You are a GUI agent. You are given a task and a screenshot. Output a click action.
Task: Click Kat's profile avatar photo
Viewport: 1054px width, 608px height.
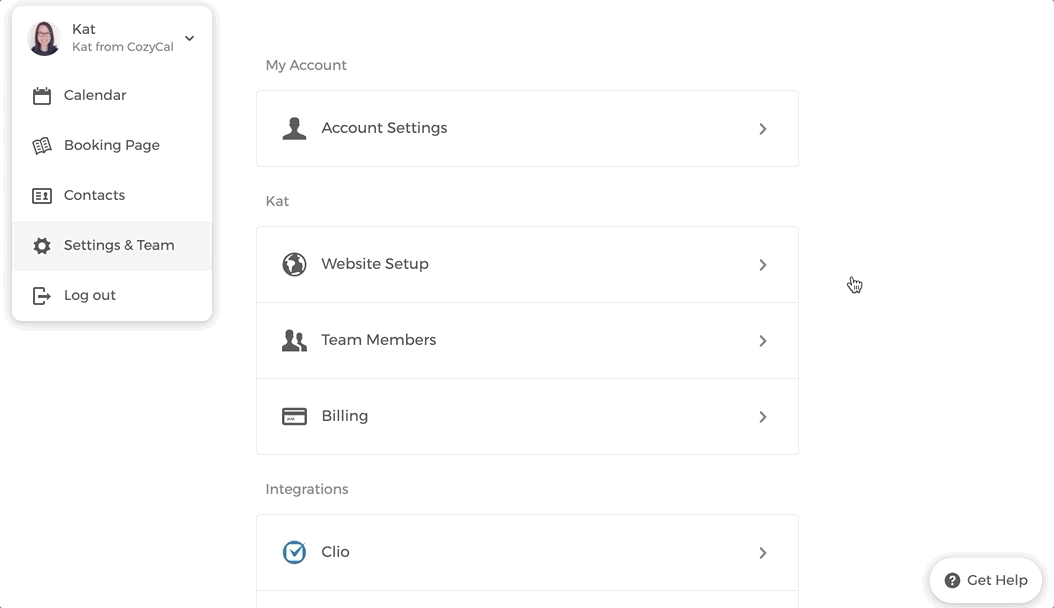coord(45,39)
